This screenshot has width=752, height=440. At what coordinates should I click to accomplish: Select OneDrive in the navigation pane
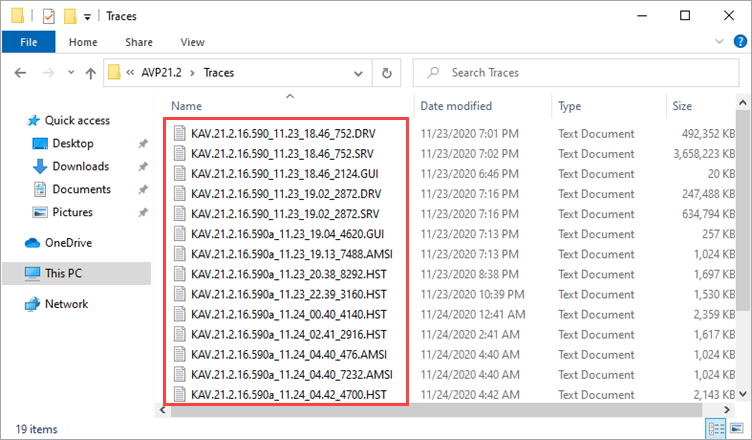point(68,243)
